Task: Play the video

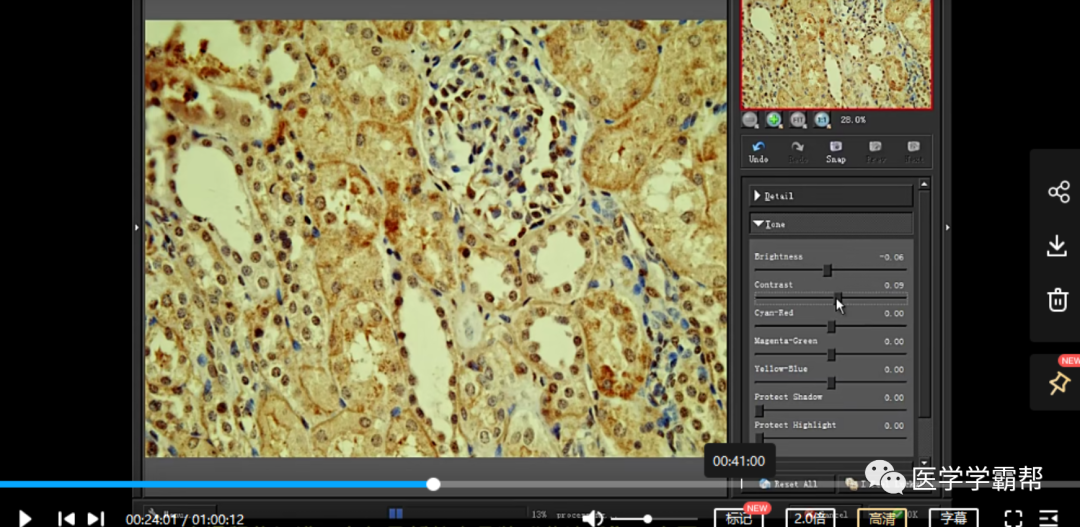Action: point(26,518)
